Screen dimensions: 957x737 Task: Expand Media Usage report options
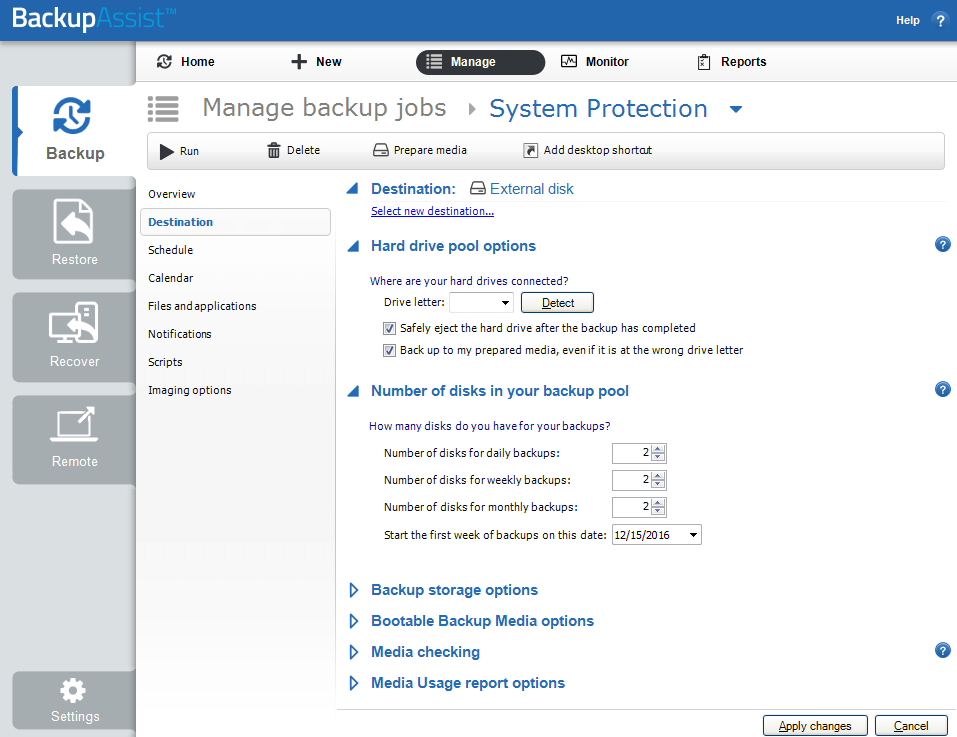(x=353, y=683)
